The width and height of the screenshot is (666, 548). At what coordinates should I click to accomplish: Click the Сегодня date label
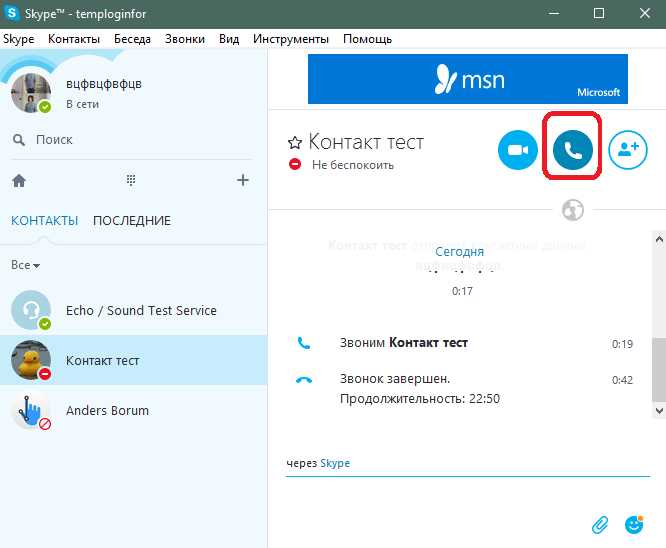tap(459, 251)
